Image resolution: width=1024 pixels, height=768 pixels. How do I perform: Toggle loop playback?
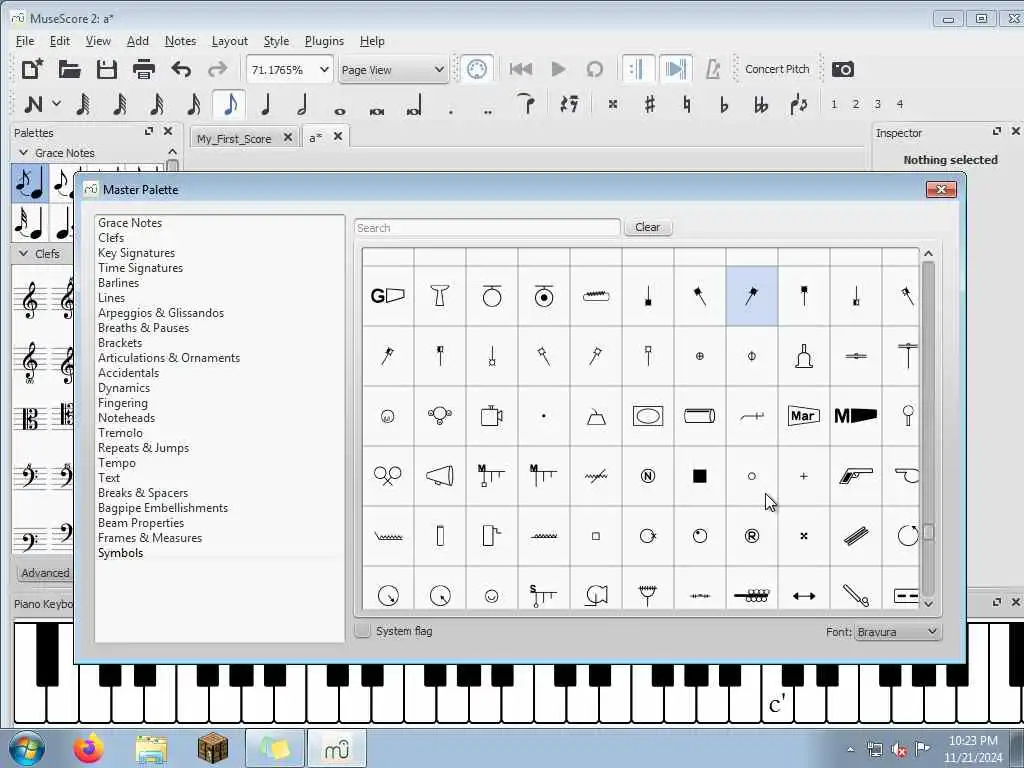click(x=594, y=69)
